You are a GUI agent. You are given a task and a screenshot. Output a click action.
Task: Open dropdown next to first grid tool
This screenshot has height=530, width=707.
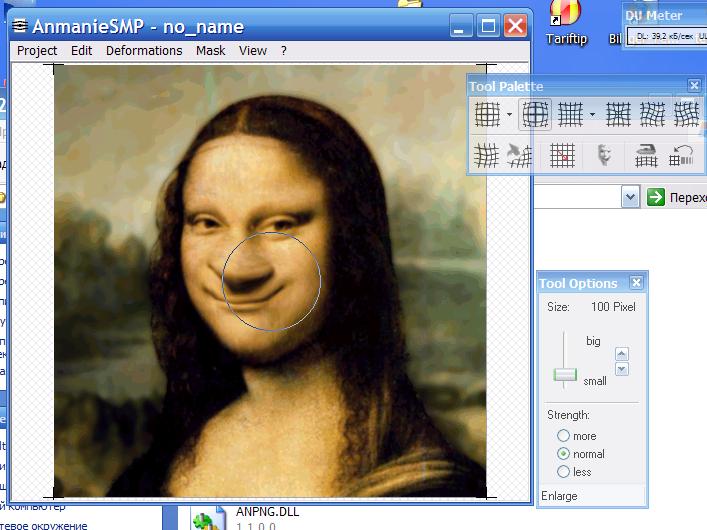click(x=510, y=114)
